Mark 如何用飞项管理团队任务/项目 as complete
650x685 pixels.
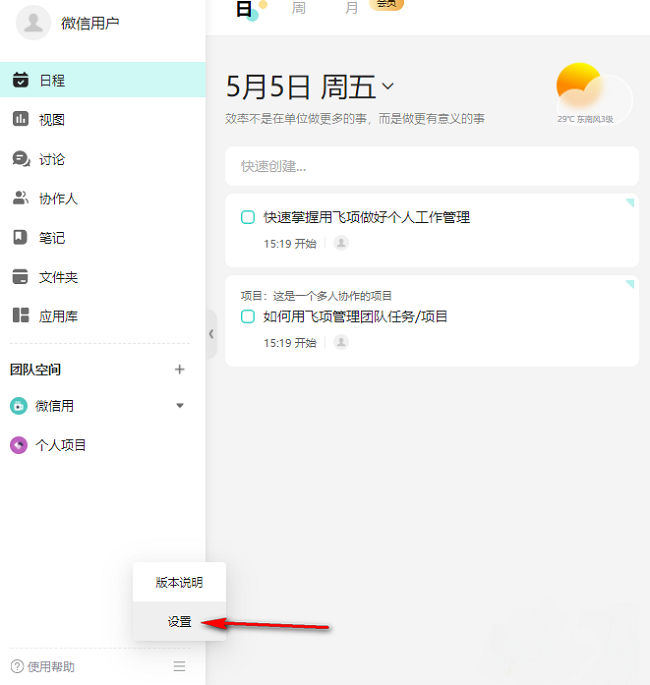(248, 316)
